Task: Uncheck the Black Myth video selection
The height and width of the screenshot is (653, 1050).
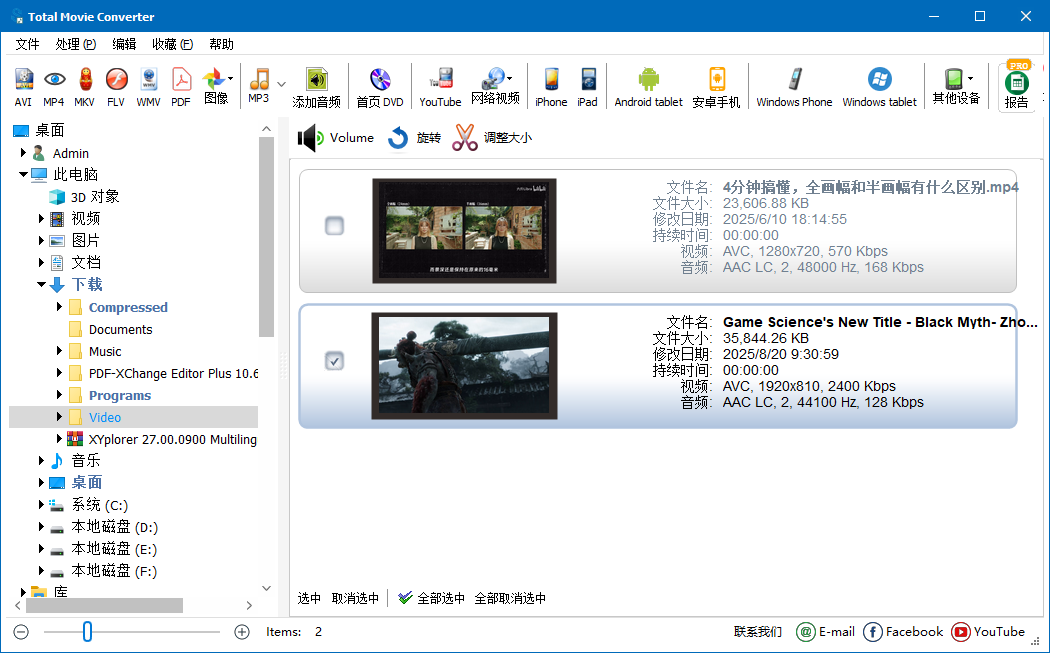Action: (334, 363)
